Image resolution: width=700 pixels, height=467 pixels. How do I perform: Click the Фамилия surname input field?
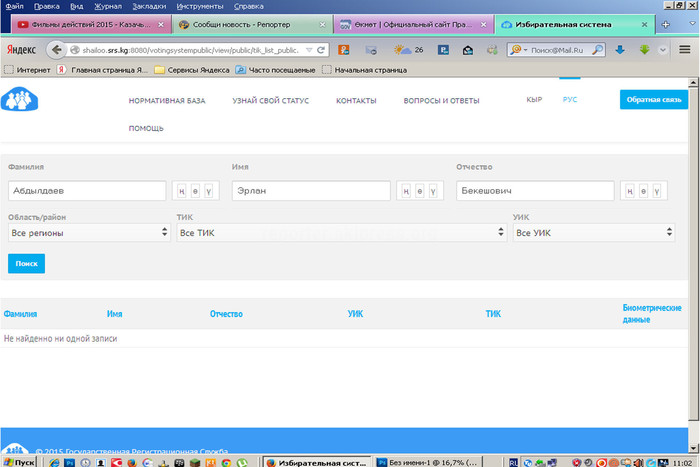point(87,190)
